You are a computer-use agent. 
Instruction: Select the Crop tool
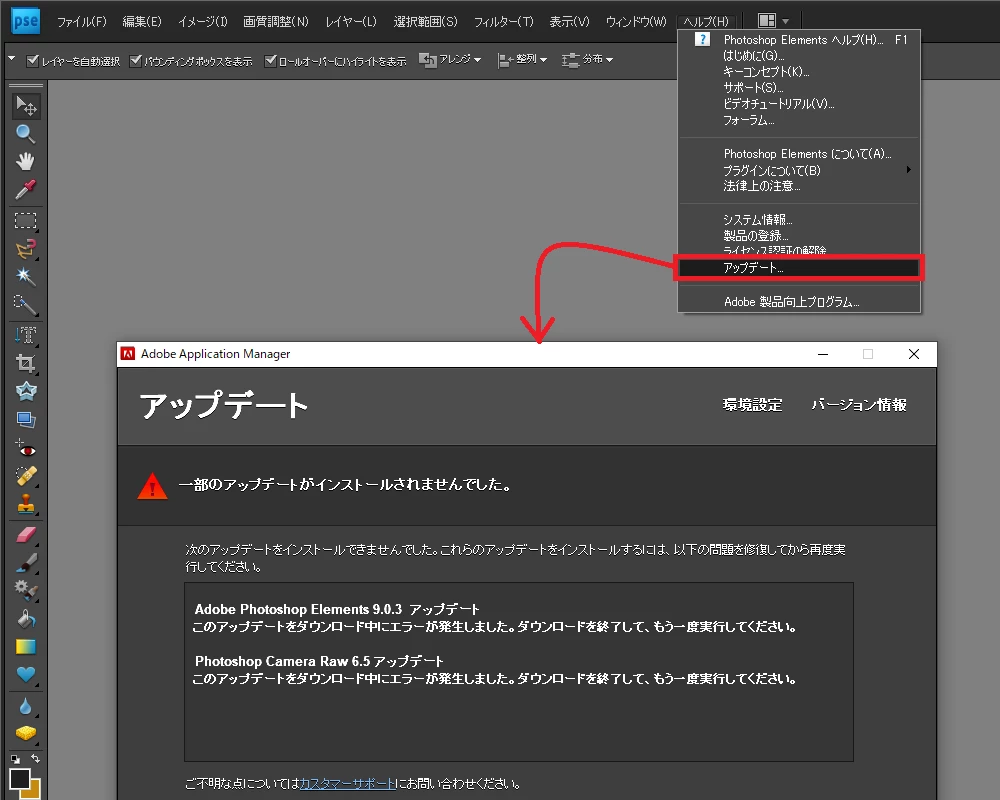tap(26, 363)
